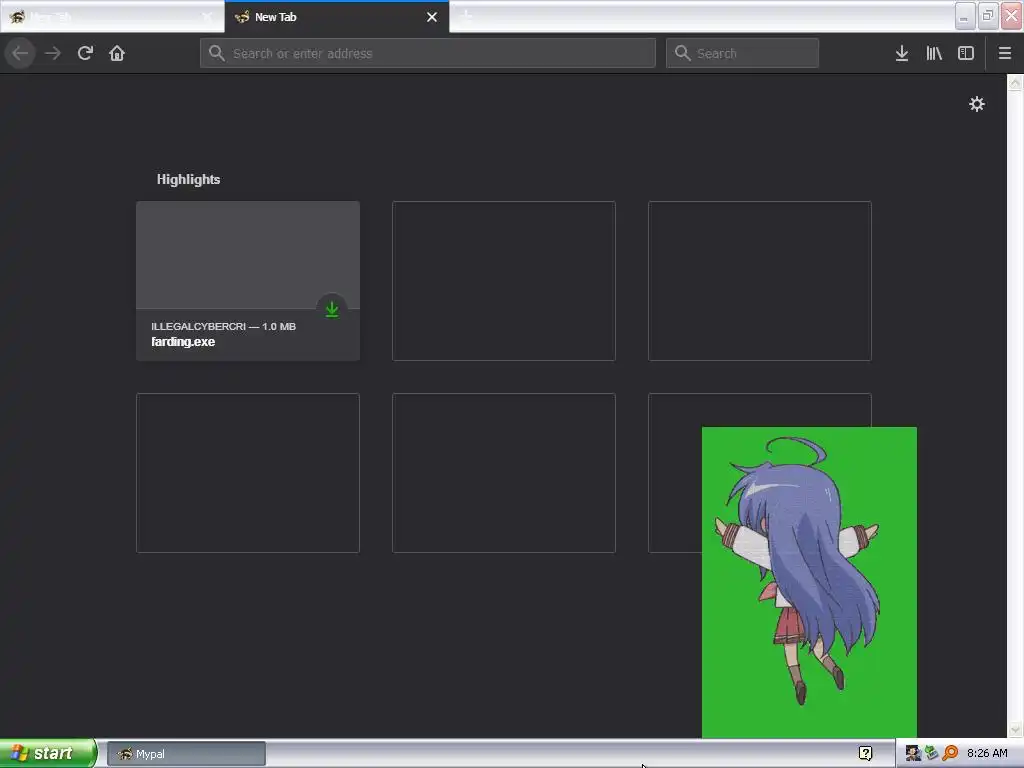Open a new tab with plus button
The height and width of the screenshot is (768, 1024).
pyautogui.click(x=466, y=16)
